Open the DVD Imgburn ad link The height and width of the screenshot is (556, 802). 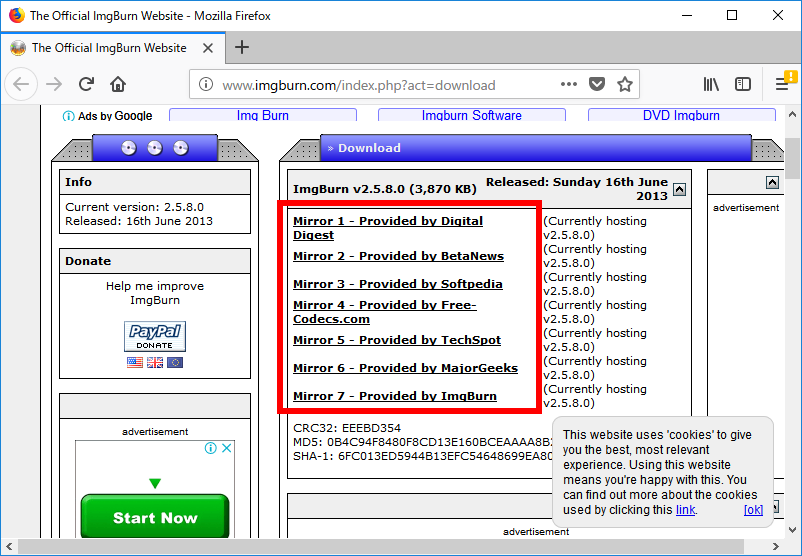point(681,115)
